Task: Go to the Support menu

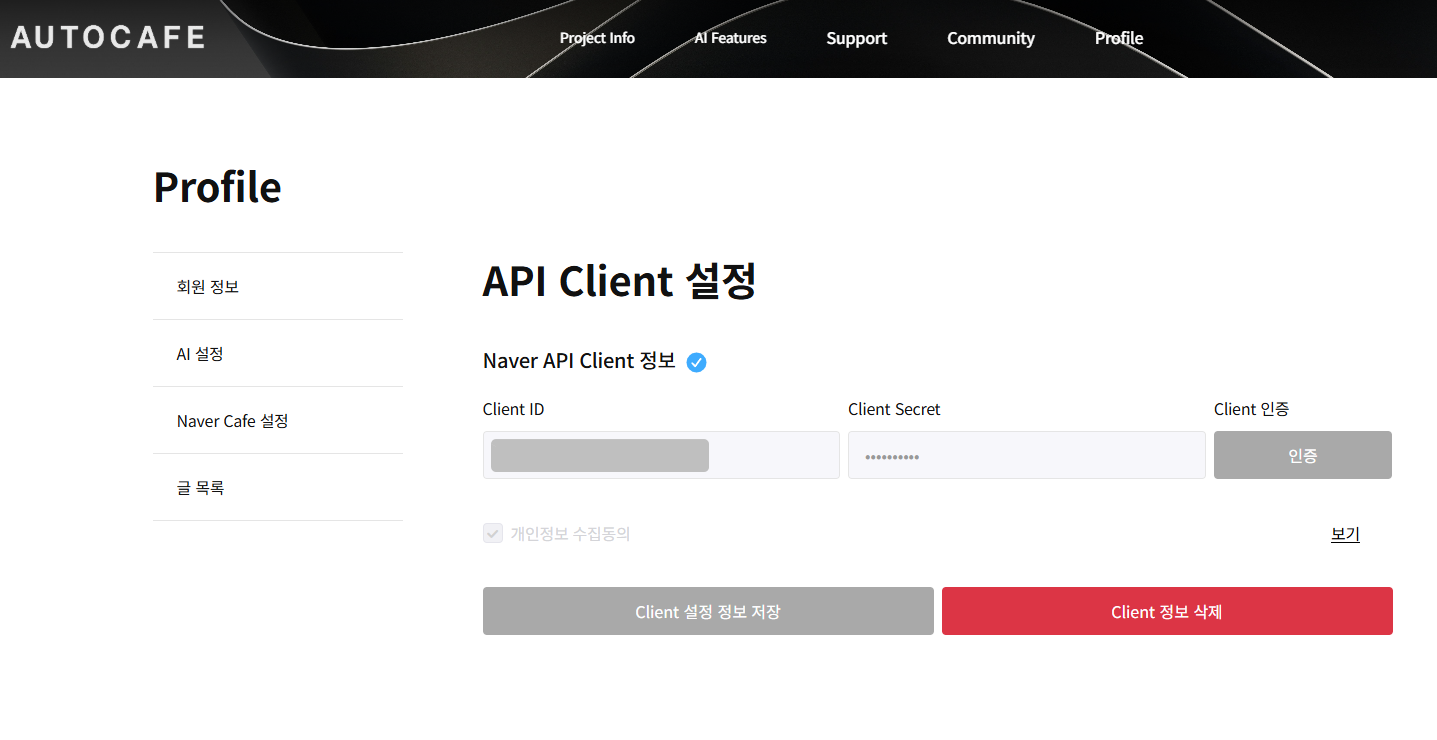Action: [856, 38]
